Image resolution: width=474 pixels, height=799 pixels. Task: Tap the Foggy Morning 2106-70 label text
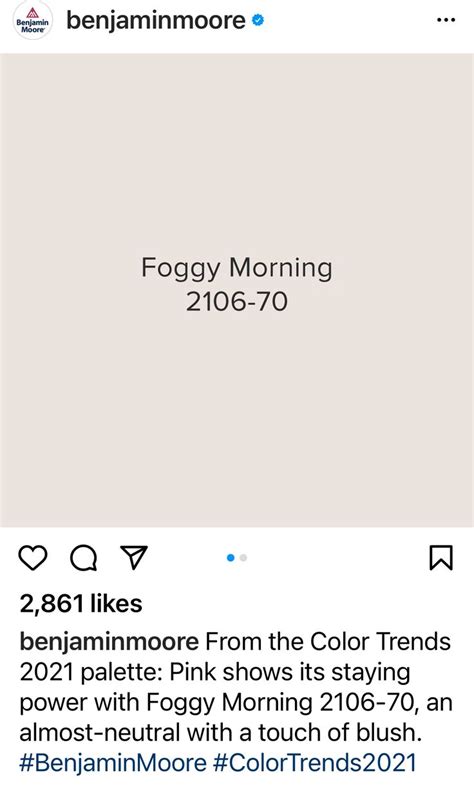point(237,284)
